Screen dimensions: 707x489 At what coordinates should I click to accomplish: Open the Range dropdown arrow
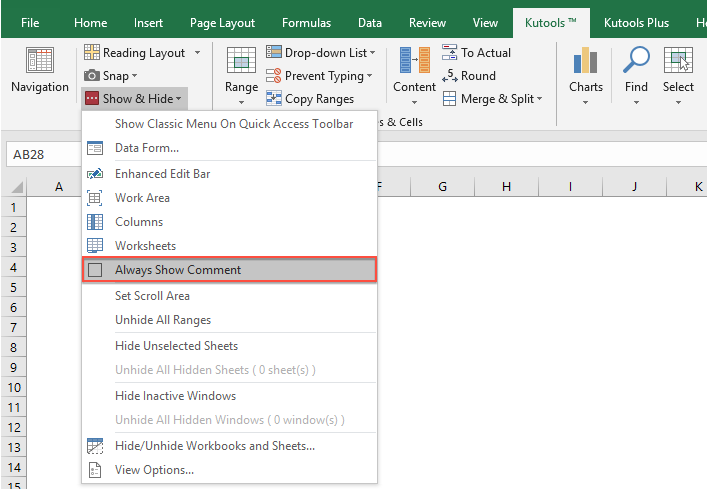point(241,102)
